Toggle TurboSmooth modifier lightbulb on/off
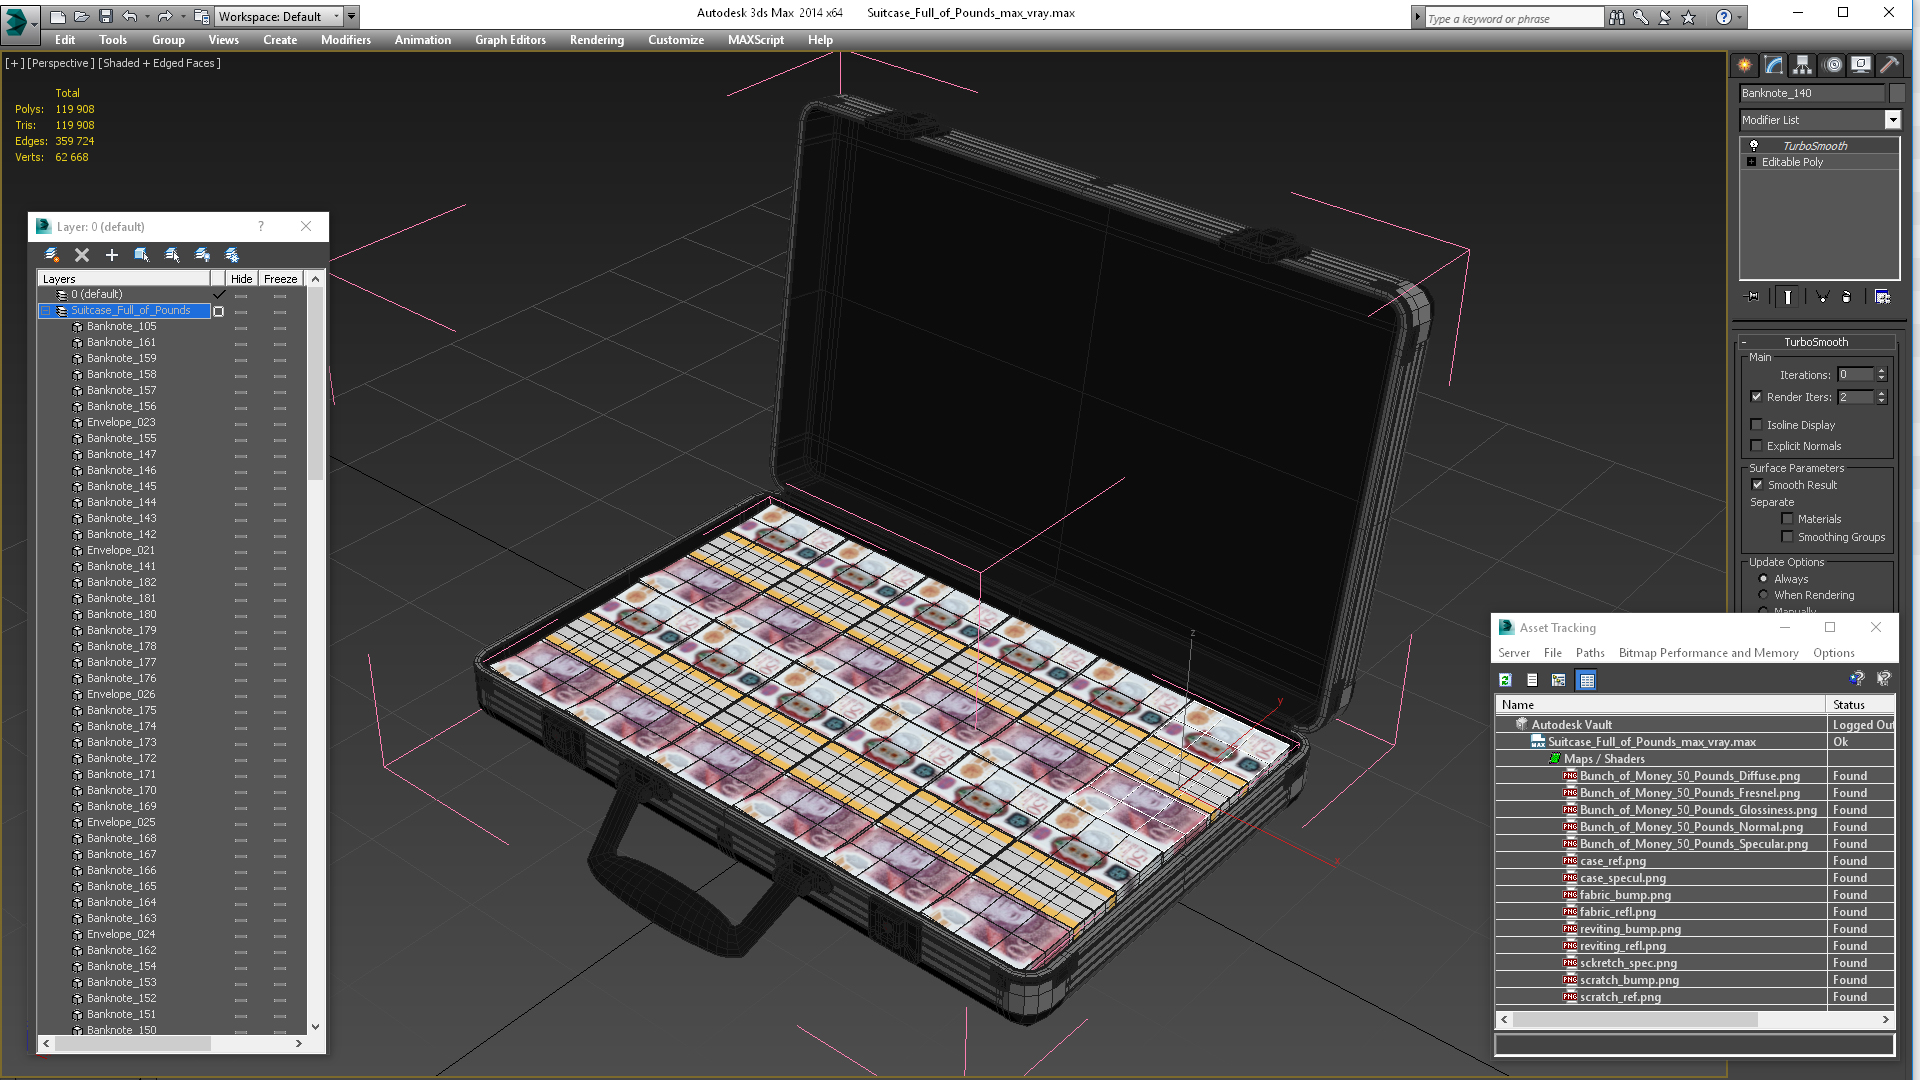This screenshot has width=1920, height=1080. tap(1754, 146)
